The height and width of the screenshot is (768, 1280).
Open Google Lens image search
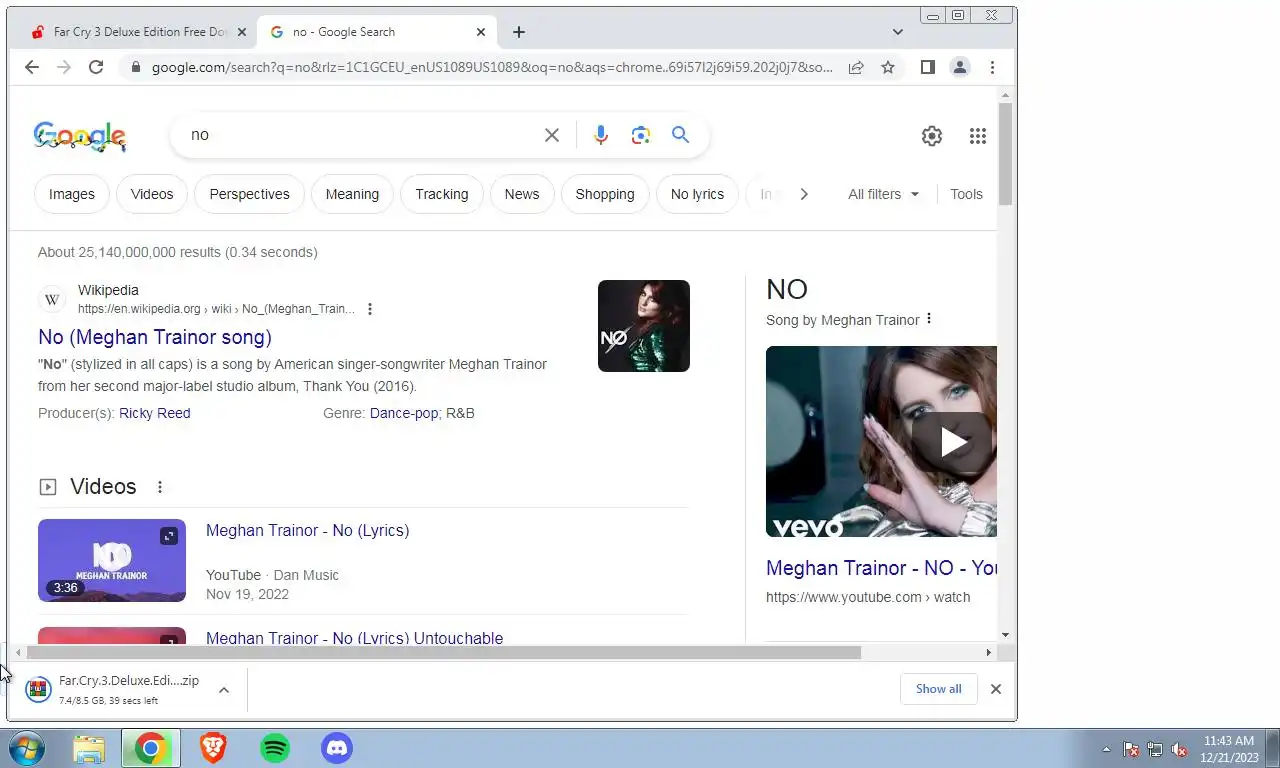coord(641,135)
